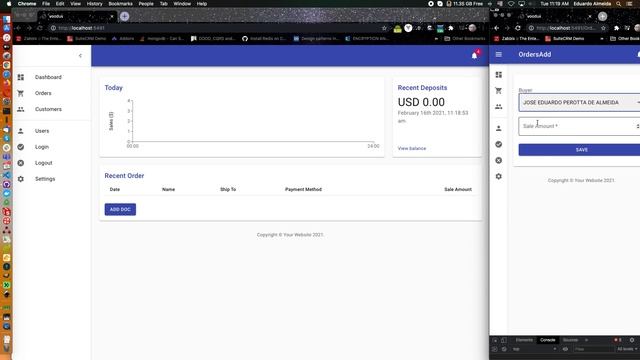640x360 pixels.
Task: Open customers icon in right window sidebar
Action: point(499,107)
